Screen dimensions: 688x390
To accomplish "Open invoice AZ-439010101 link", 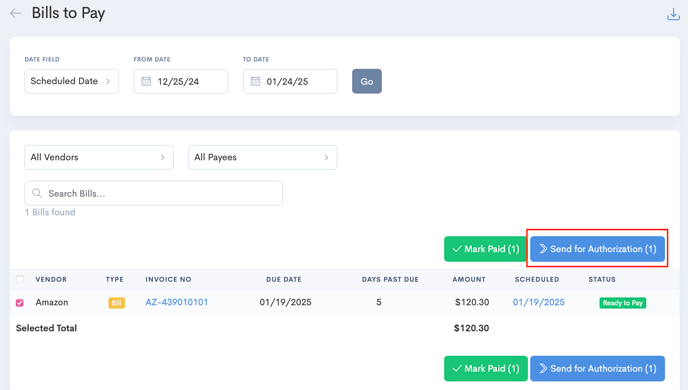I will 176,302.
